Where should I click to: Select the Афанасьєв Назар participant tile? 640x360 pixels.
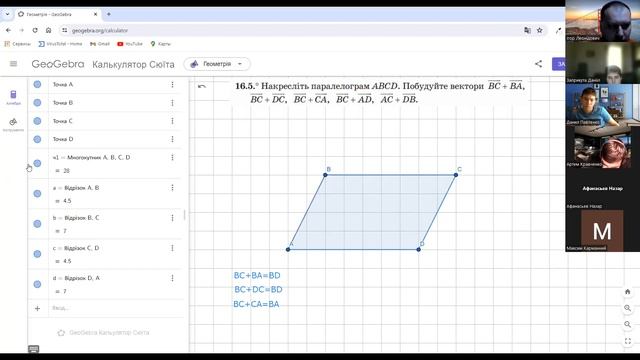[602, 189]
